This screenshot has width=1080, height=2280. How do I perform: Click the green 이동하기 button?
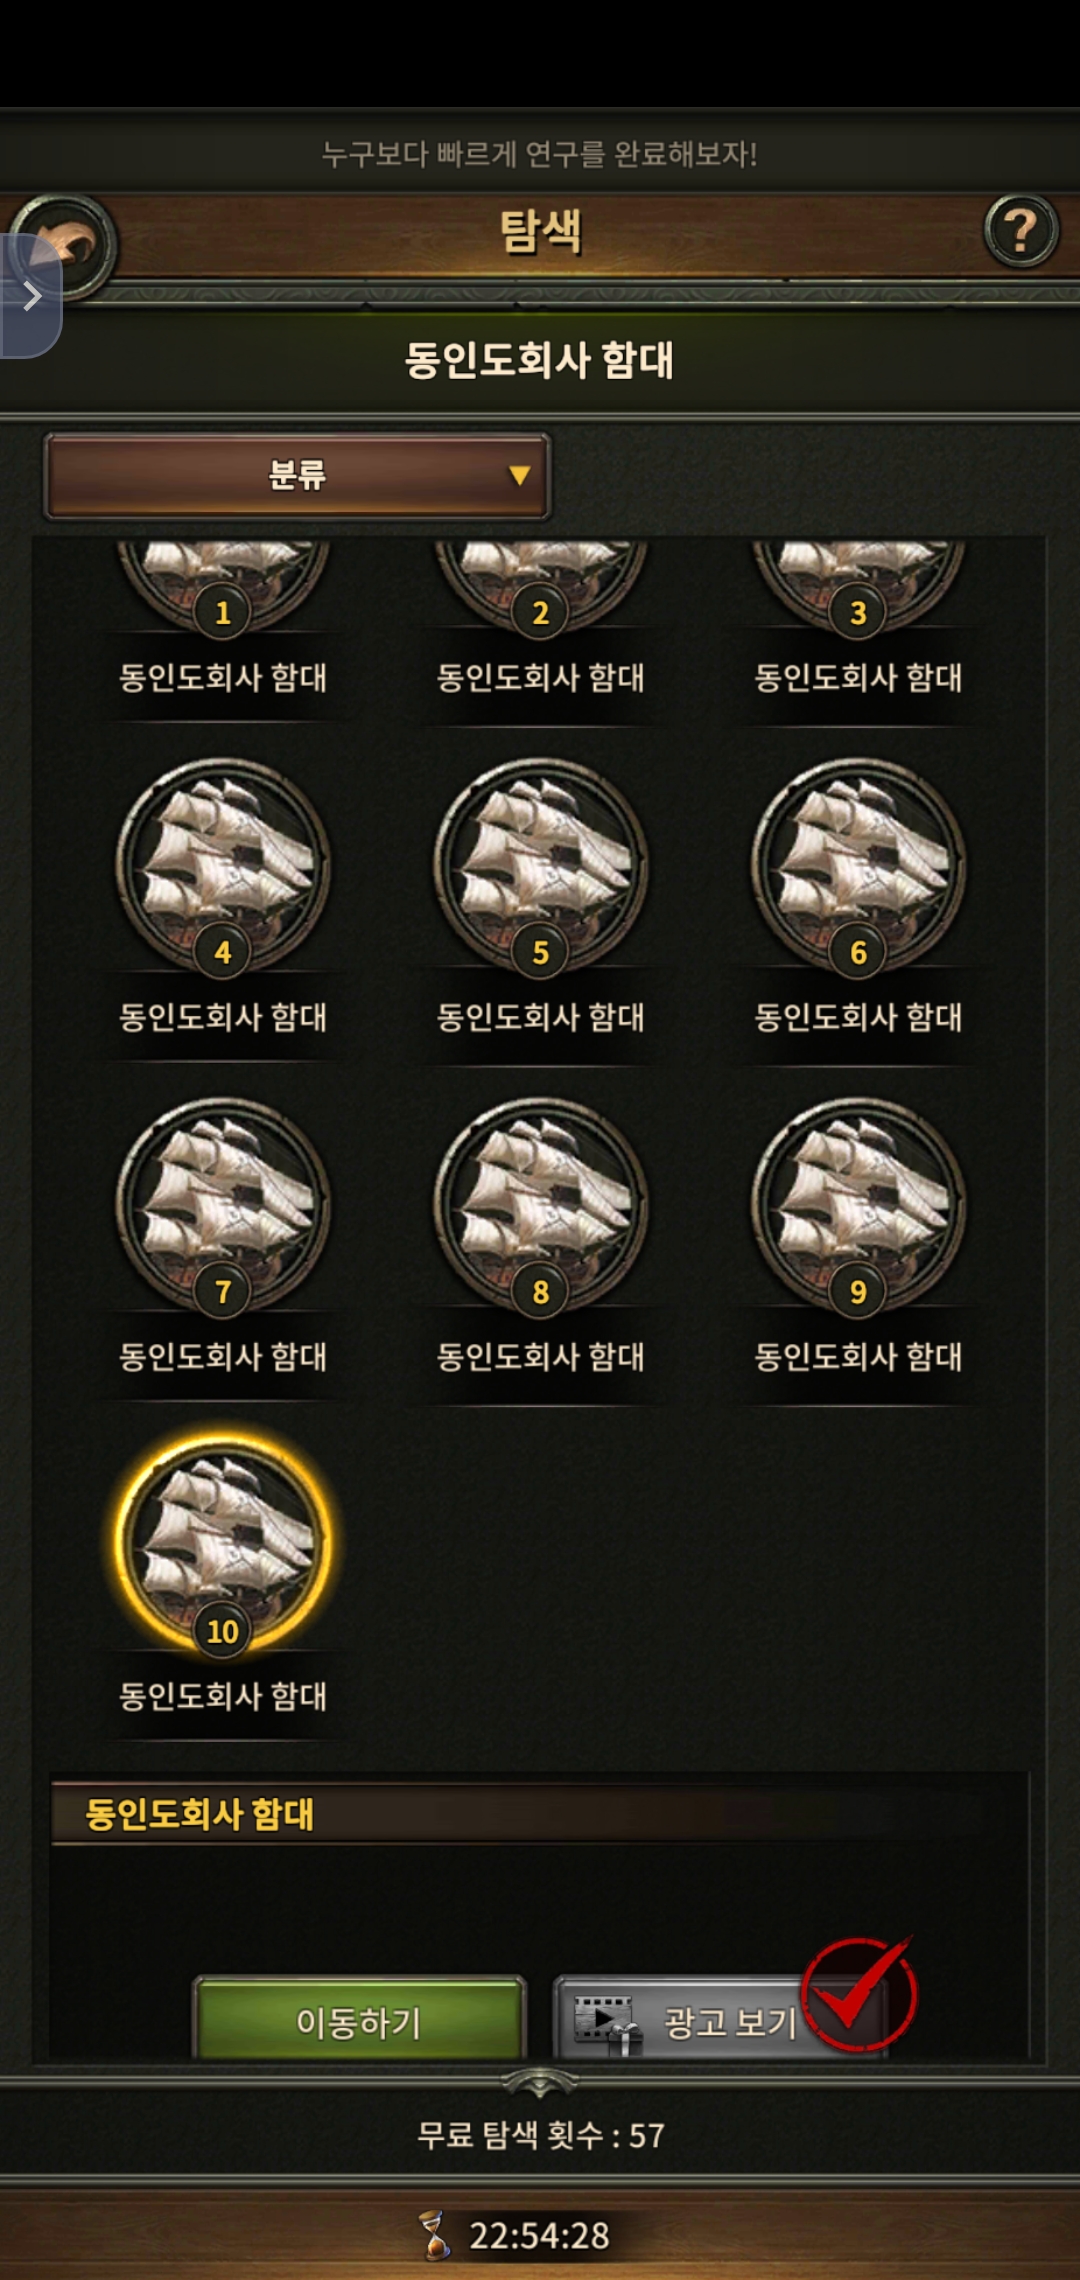[x=359, y=2018]
